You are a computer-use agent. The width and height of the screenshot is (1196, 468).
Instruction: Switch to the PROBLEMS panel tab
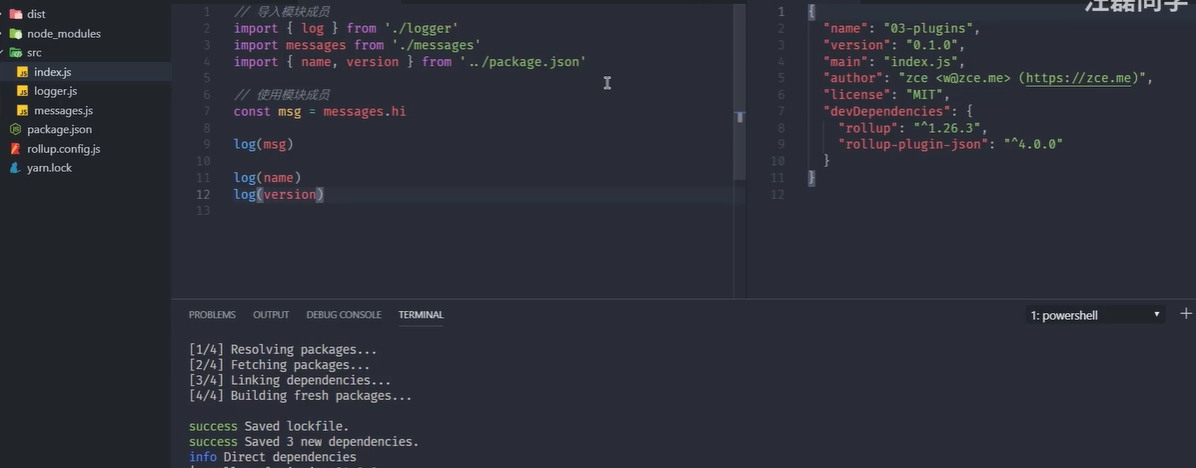[x=212, y=315]
